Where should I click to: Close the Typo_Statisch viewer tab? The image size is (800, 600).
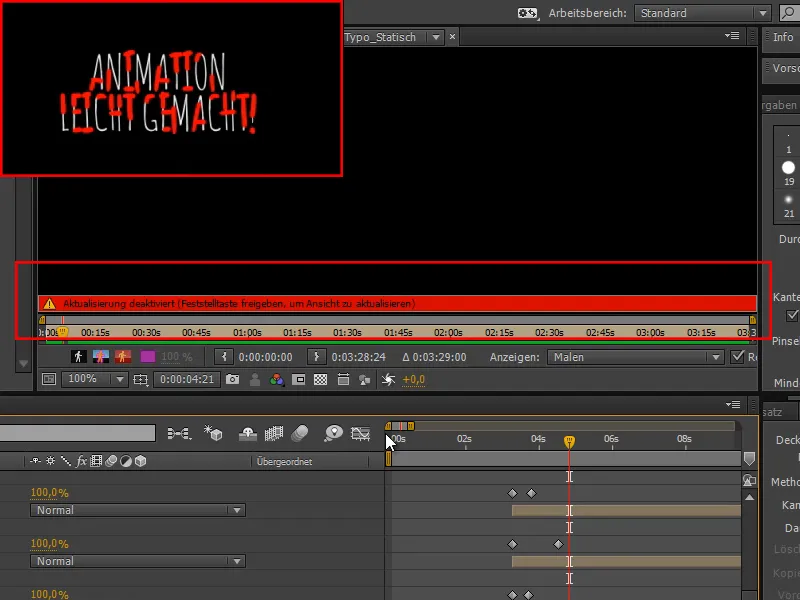click(452, 37)
